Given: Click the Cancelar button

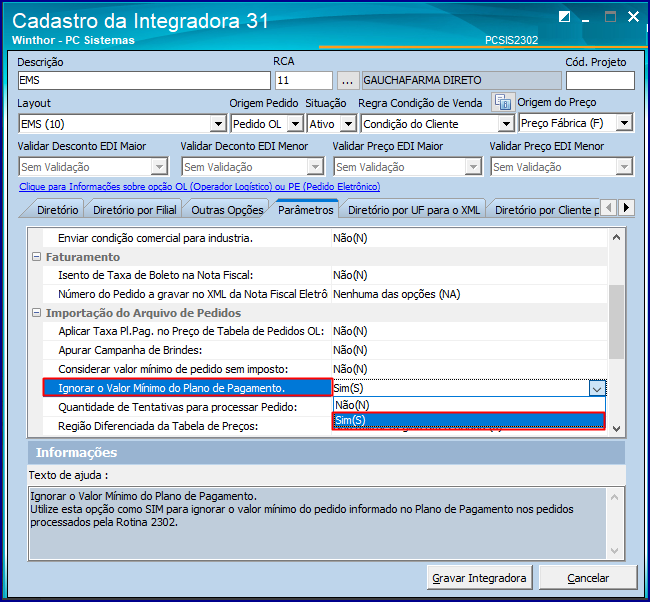Looking at the screenshot, I should [588, 578].
